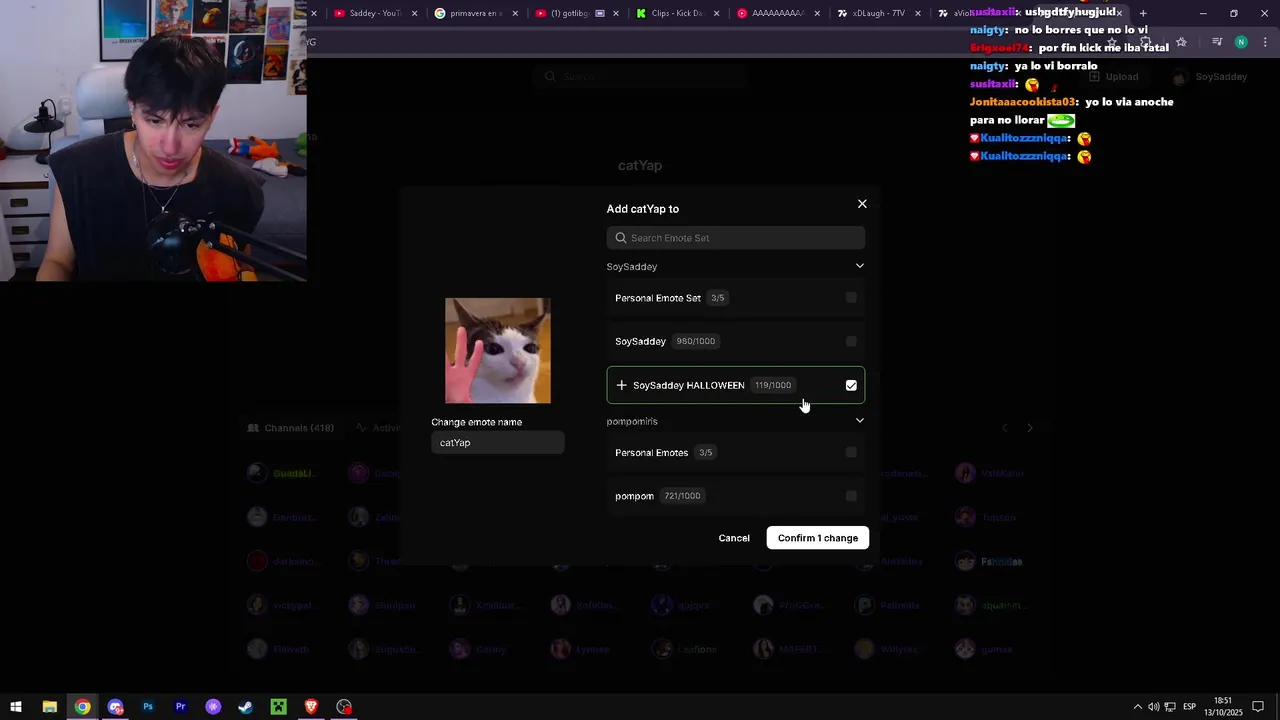Image resolution: width=1280 pixels, height=720 pixels.
Task: Click inside the Search Emote Set field
Action: point(736,238)
